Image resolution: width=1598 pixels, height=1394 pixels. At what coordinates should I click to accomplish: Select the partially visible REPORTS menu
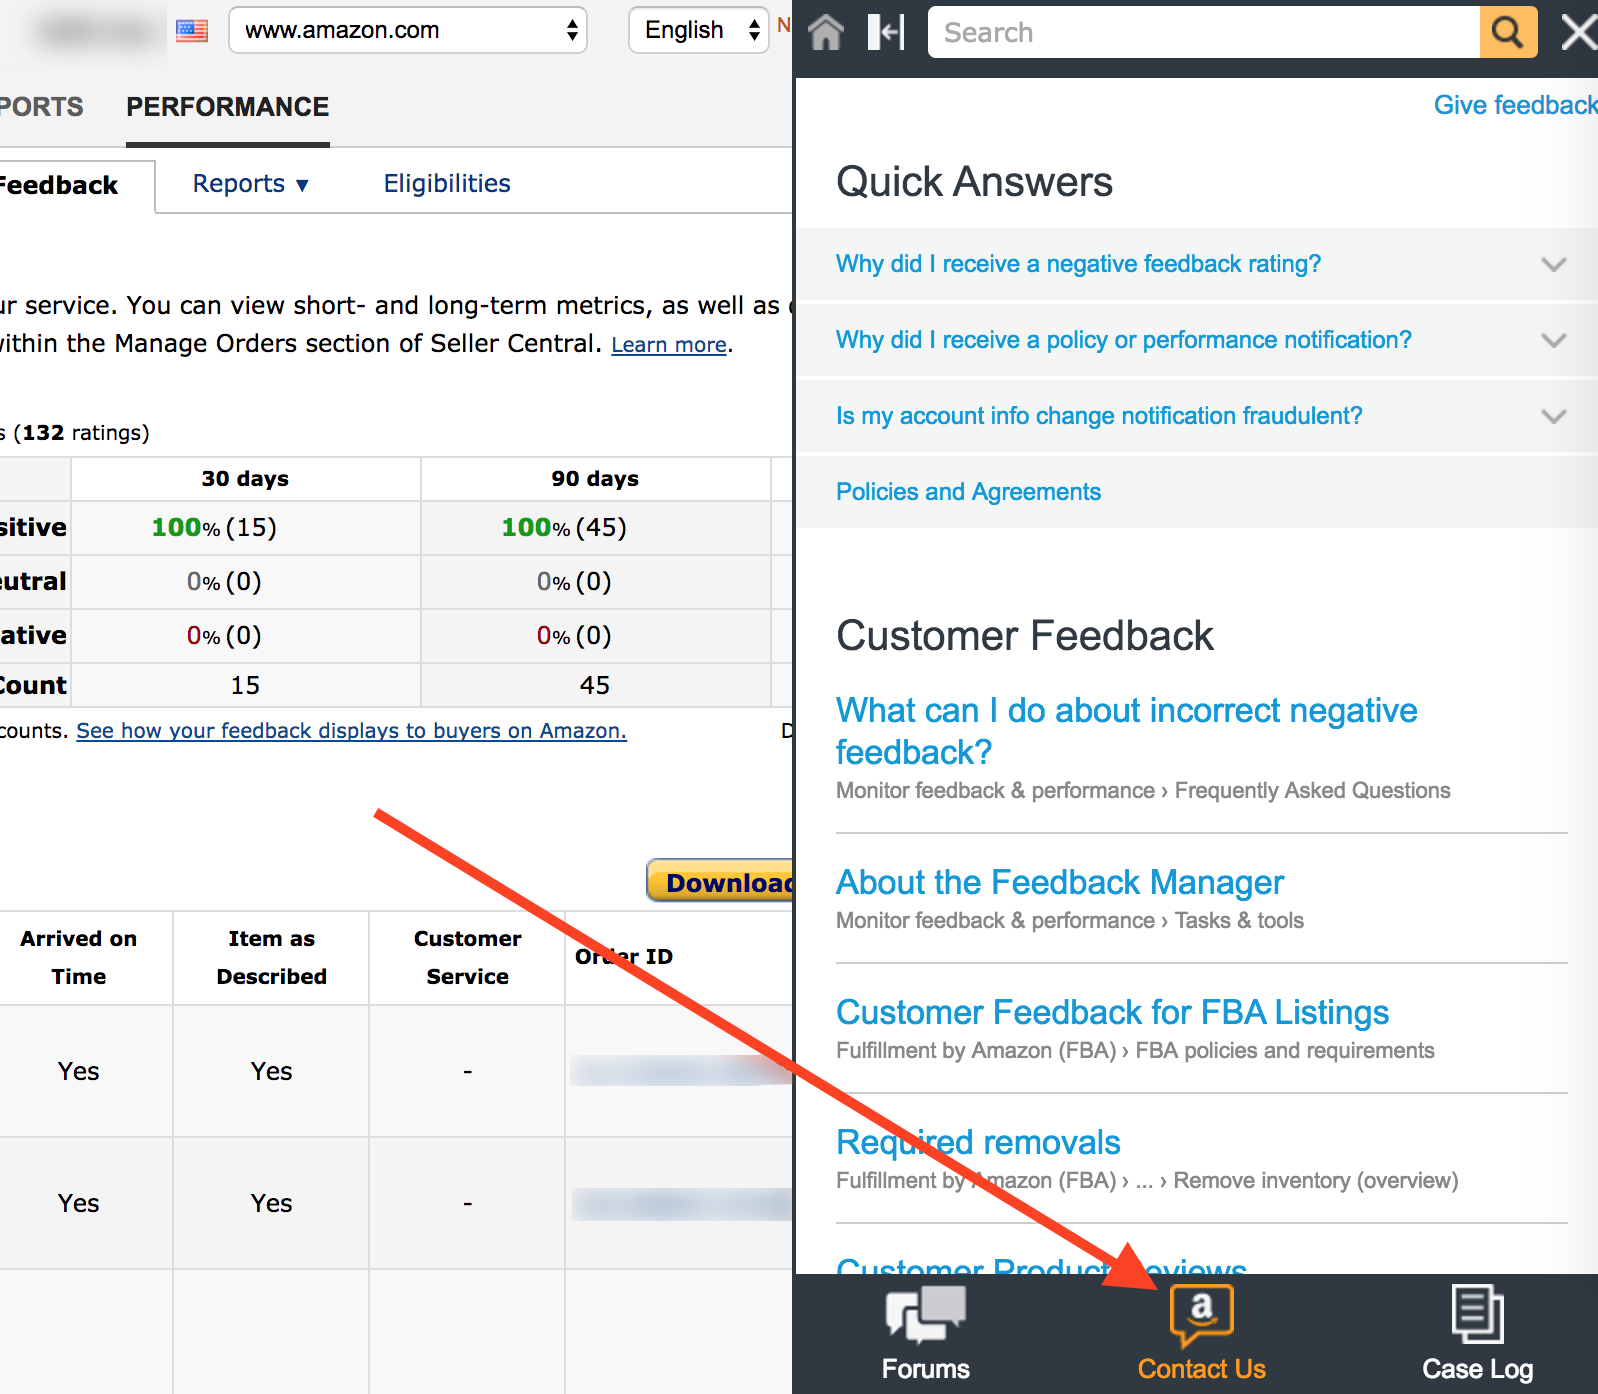[41, 107]
